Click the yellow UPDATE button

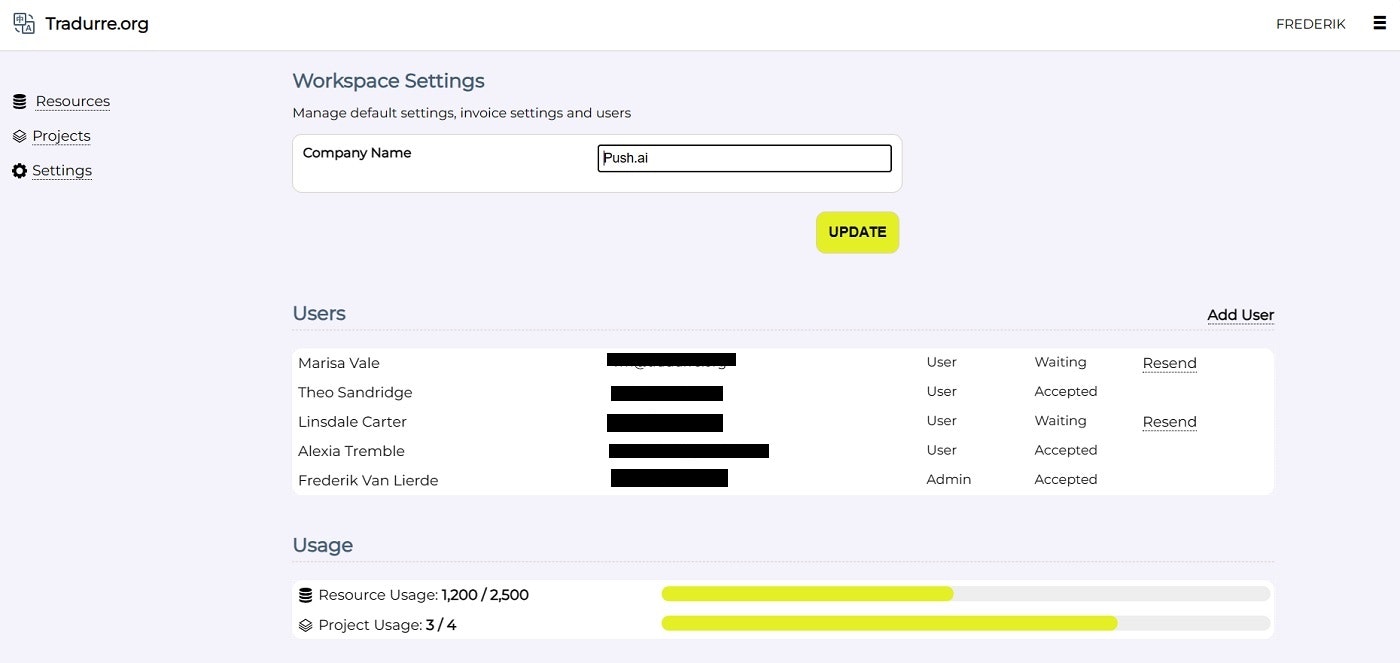tap(857, 232)
